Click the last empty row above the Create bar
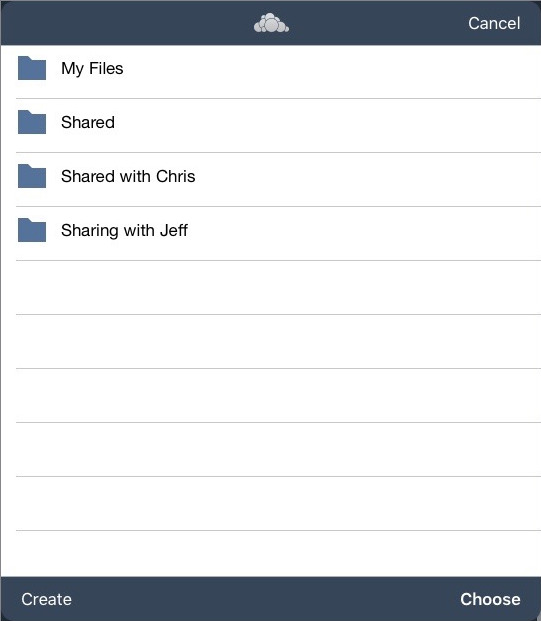This screenshot has width=541, height=621. coord(278,554)
